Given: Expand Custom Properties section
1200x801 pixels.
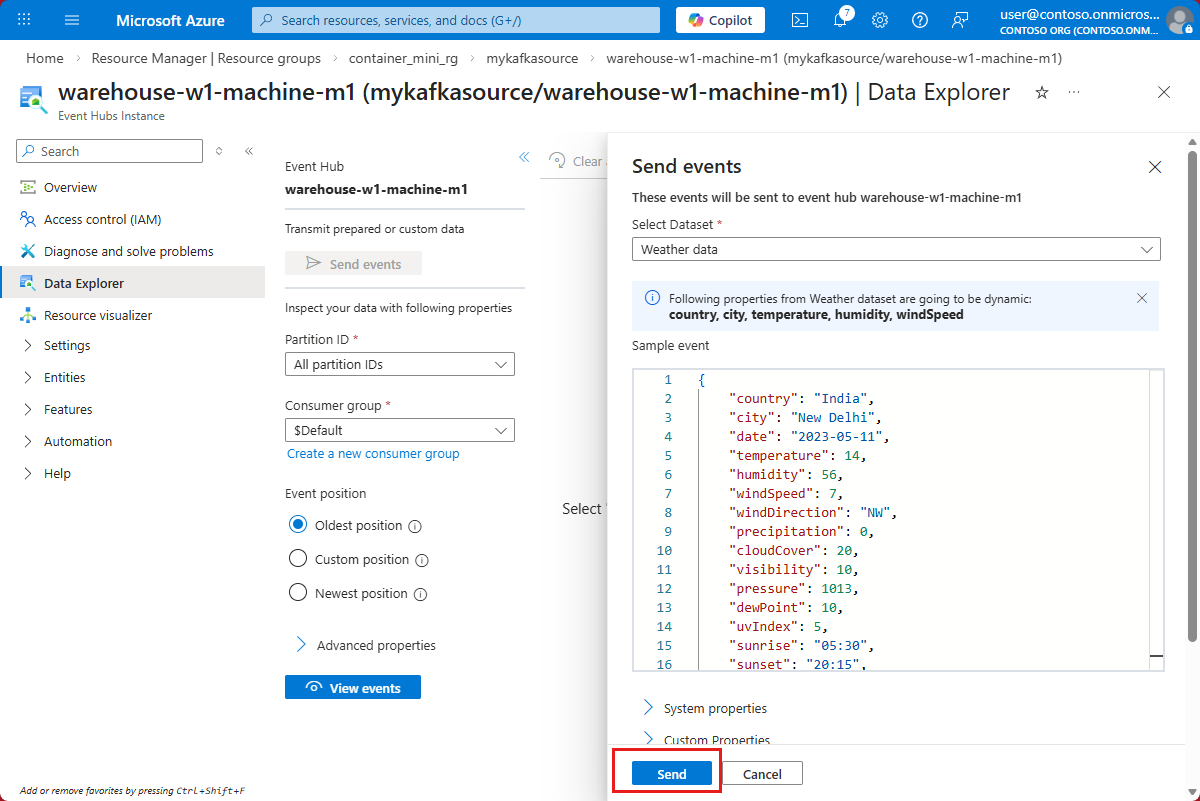Looking at the screenshot, I should coord(706,739).
